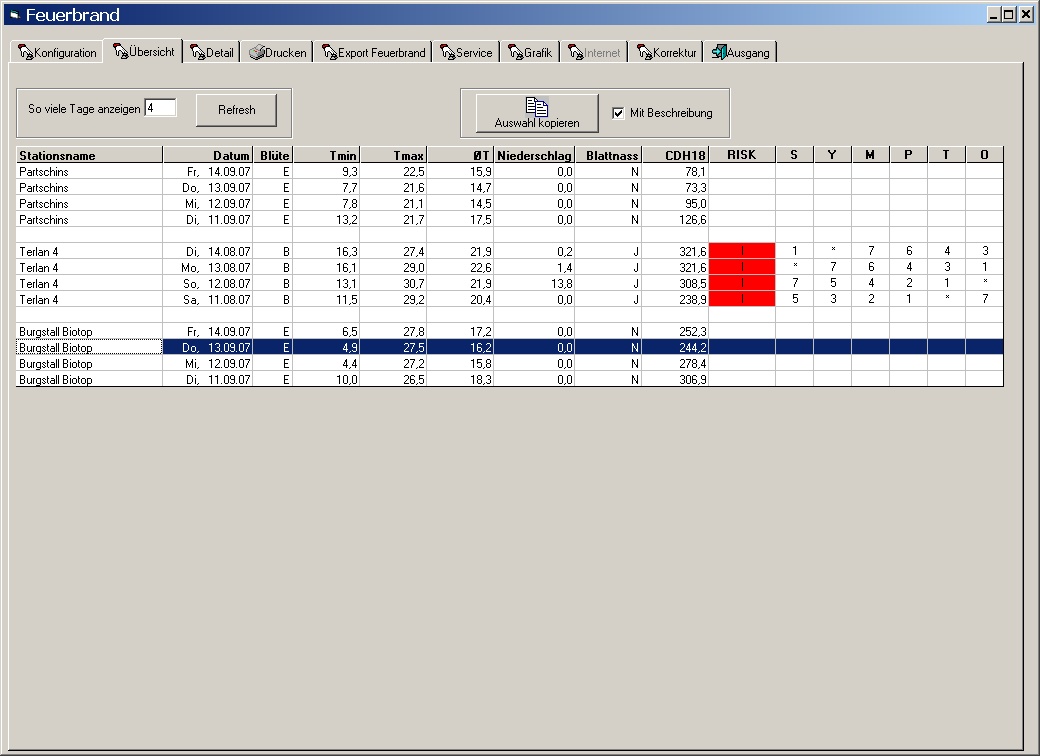Select Terlan 4 row dated 12.08.07
Screen dimensions: 1040x756
[89, 284]
